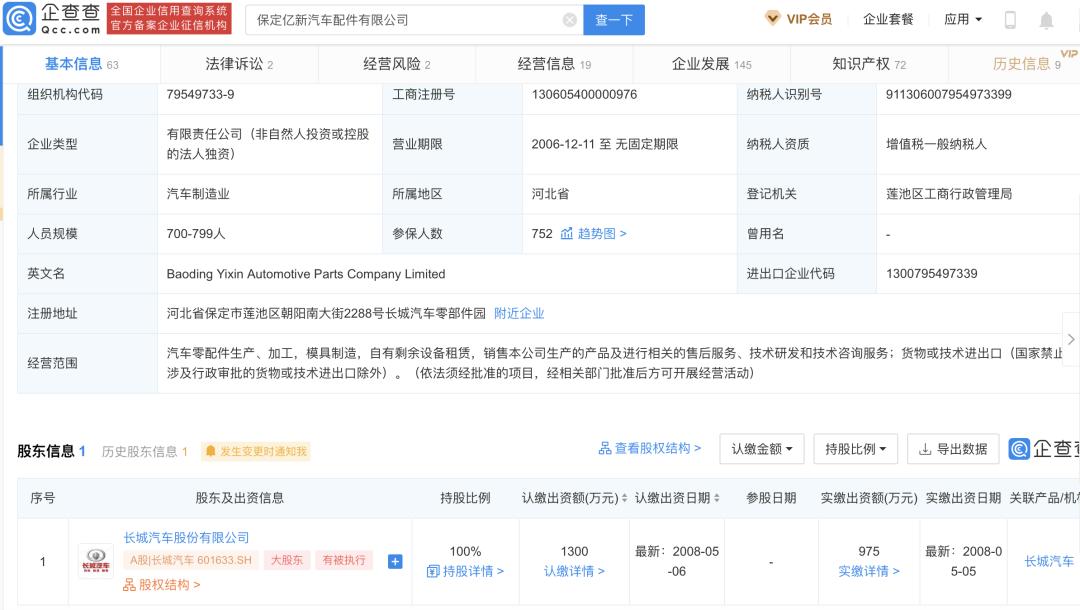This screenshot has height=610, width=1080.
Task: Open the 认缴金额 dropdown
Action: click(x=762, y=450)
